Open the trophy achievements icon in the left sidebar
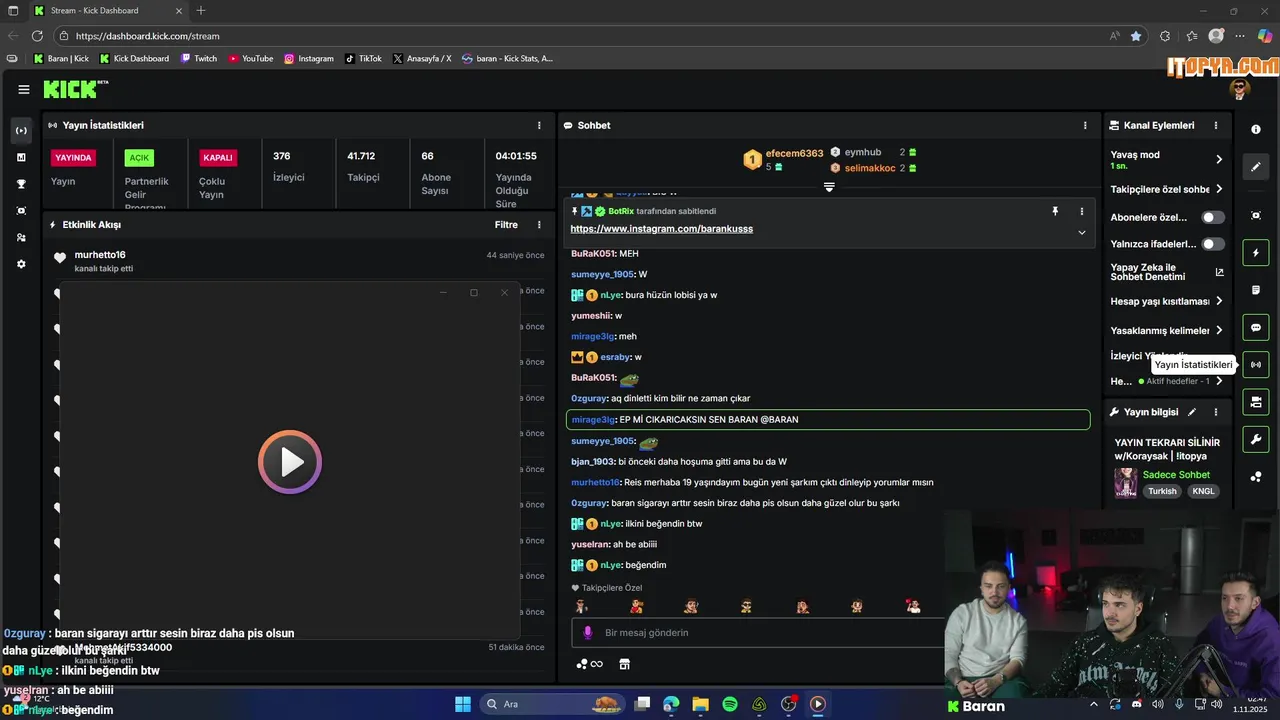 click(21, 184)
